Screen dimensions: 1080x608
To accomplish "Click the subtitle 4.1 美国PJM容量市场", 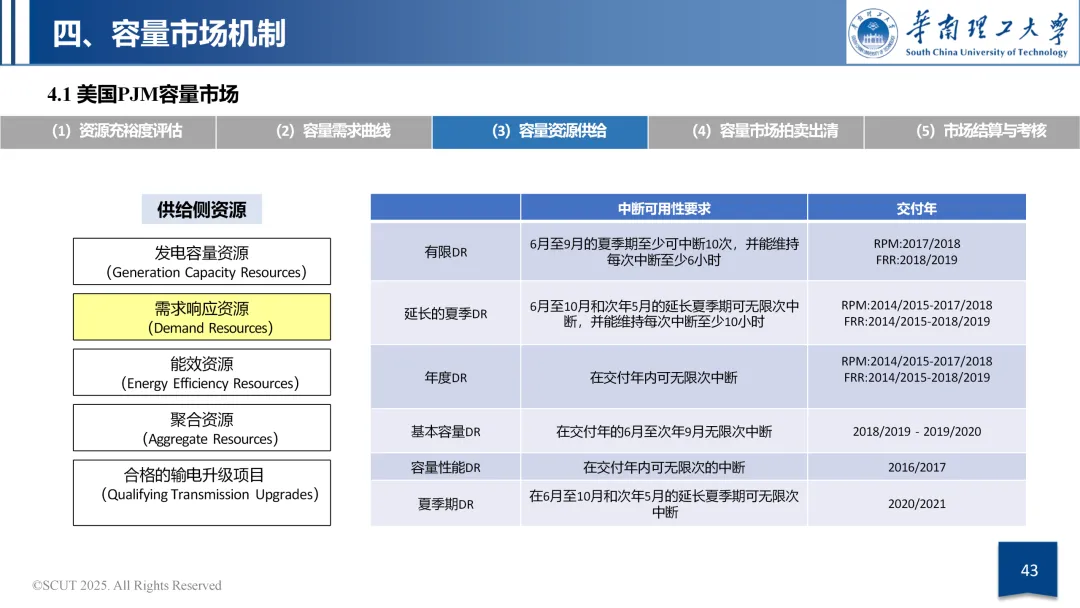I will coord(143,94).
